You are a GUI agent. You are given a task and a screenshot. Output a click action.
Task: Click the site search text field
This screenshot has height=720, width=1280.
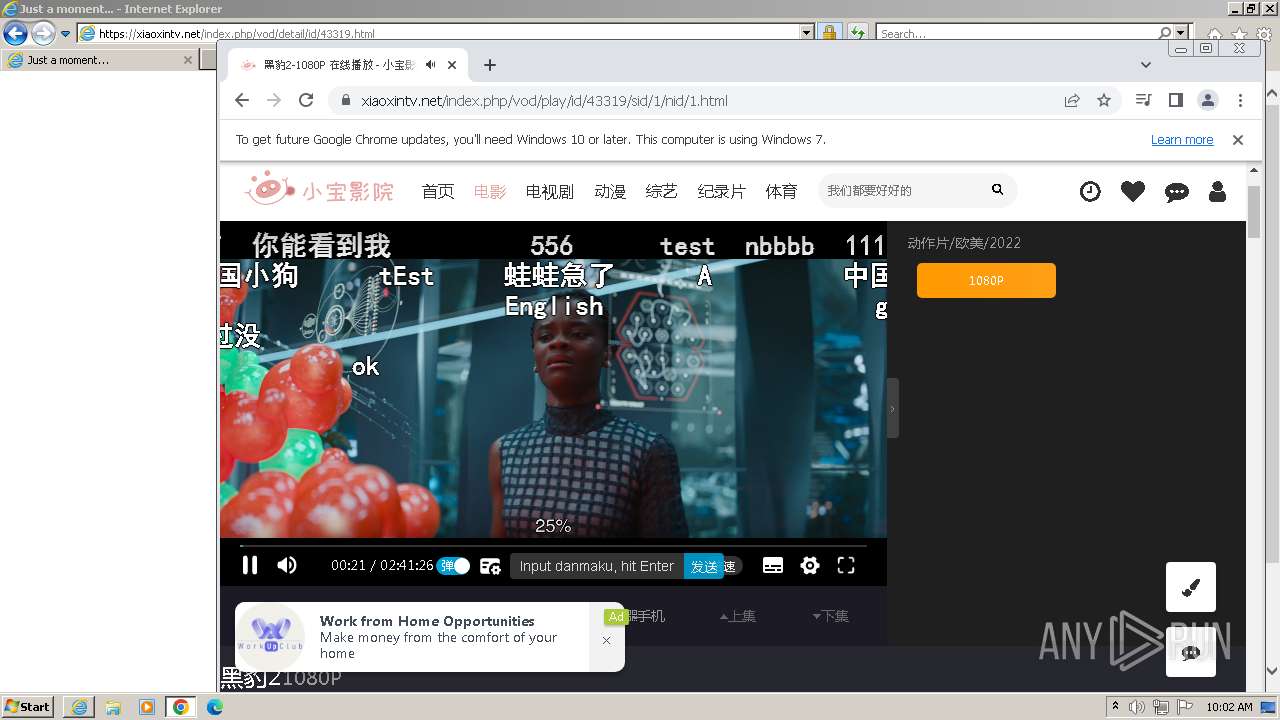902,190
